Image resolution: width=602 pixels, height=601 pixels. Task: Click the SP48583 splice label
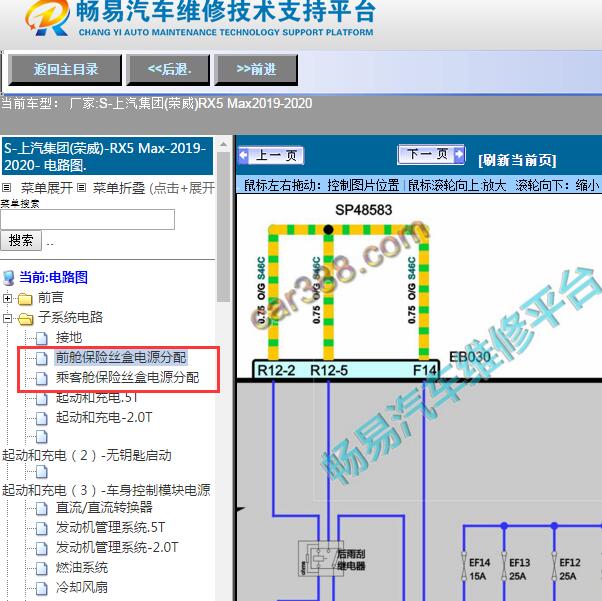click(364, 210)
